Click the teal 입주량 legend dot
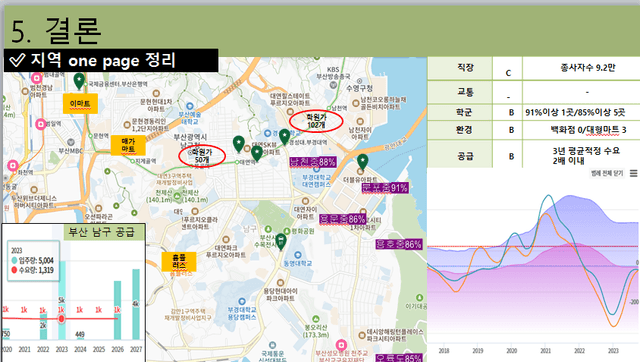Screen dimensions: 640x362 [14, 260]
